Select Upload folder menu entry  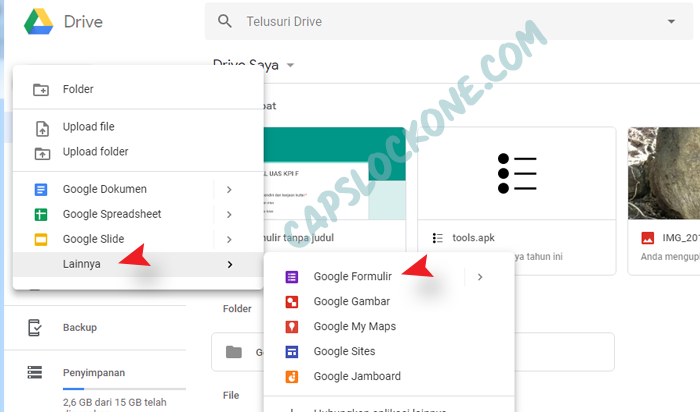coord(138,152)
